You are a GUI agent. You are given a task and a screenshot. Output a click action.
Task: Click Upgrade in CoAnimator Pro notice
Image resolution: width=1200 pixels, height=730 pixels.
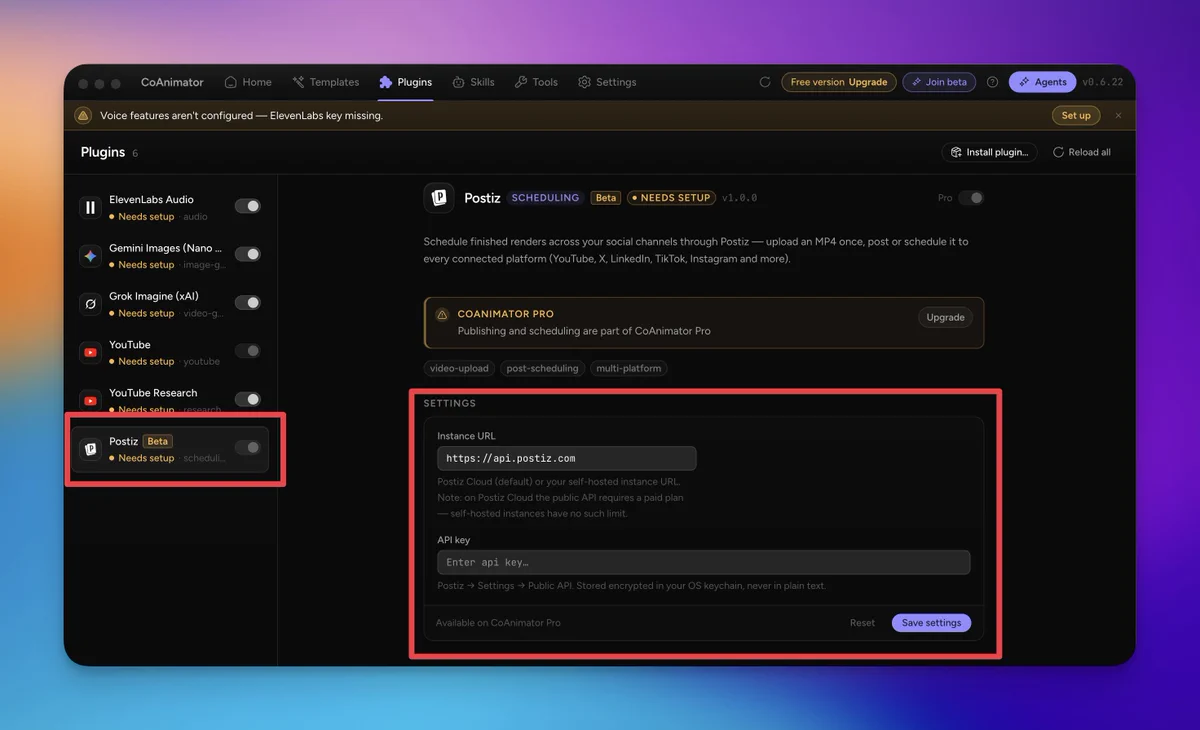coord(945,318)
